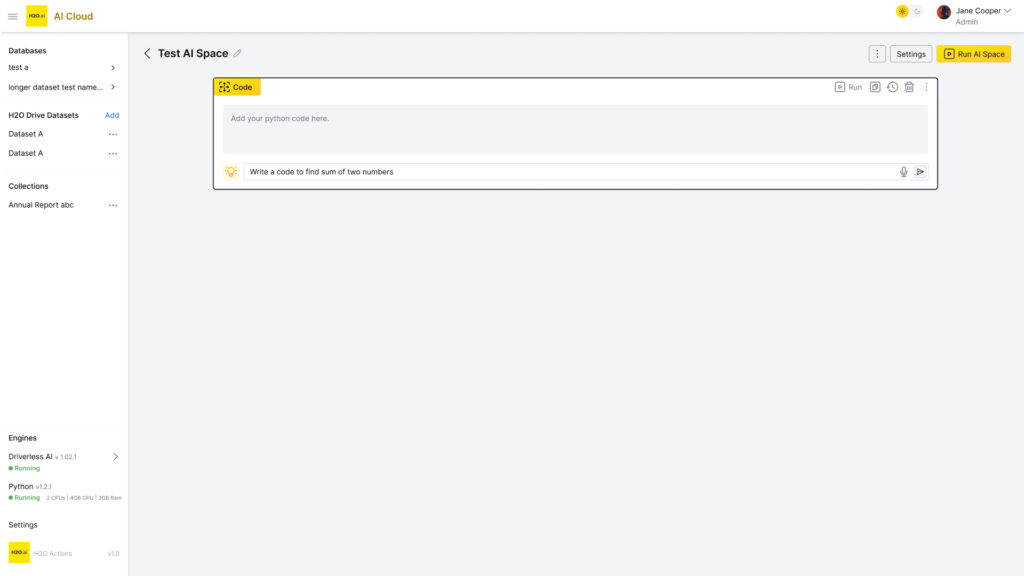The image size is (1024, 576).
Task: Send the prompt with the arrow icon
Action: [x=920, y=172]
